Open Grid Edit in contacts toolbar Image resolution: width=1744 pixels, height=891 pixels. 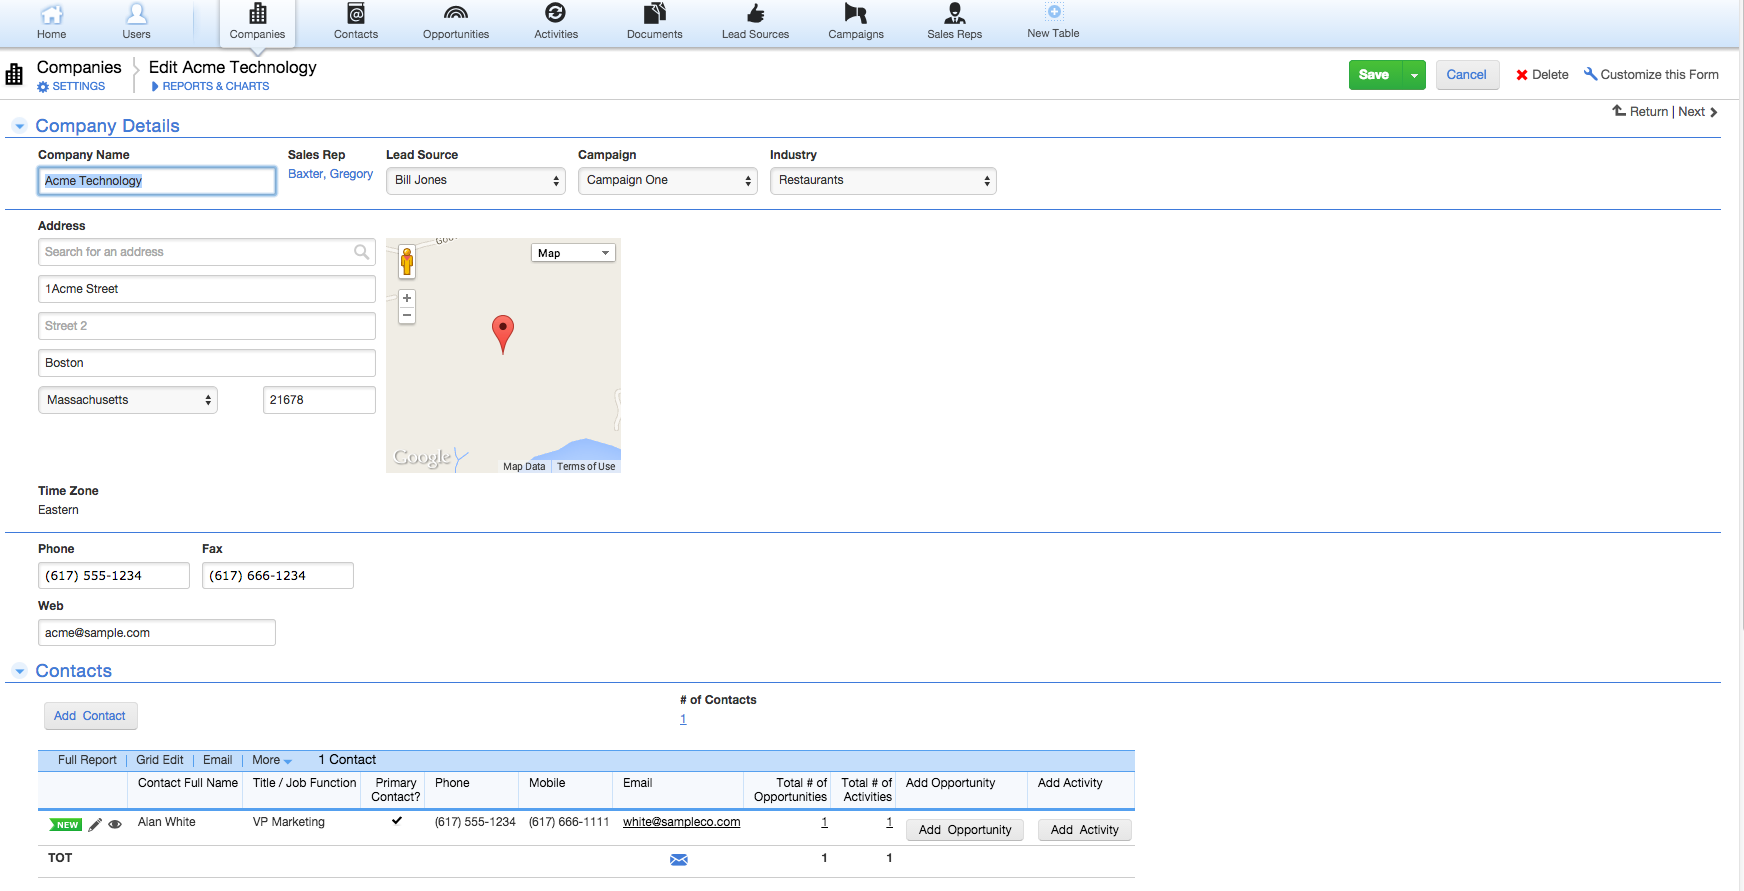(160, 760)
